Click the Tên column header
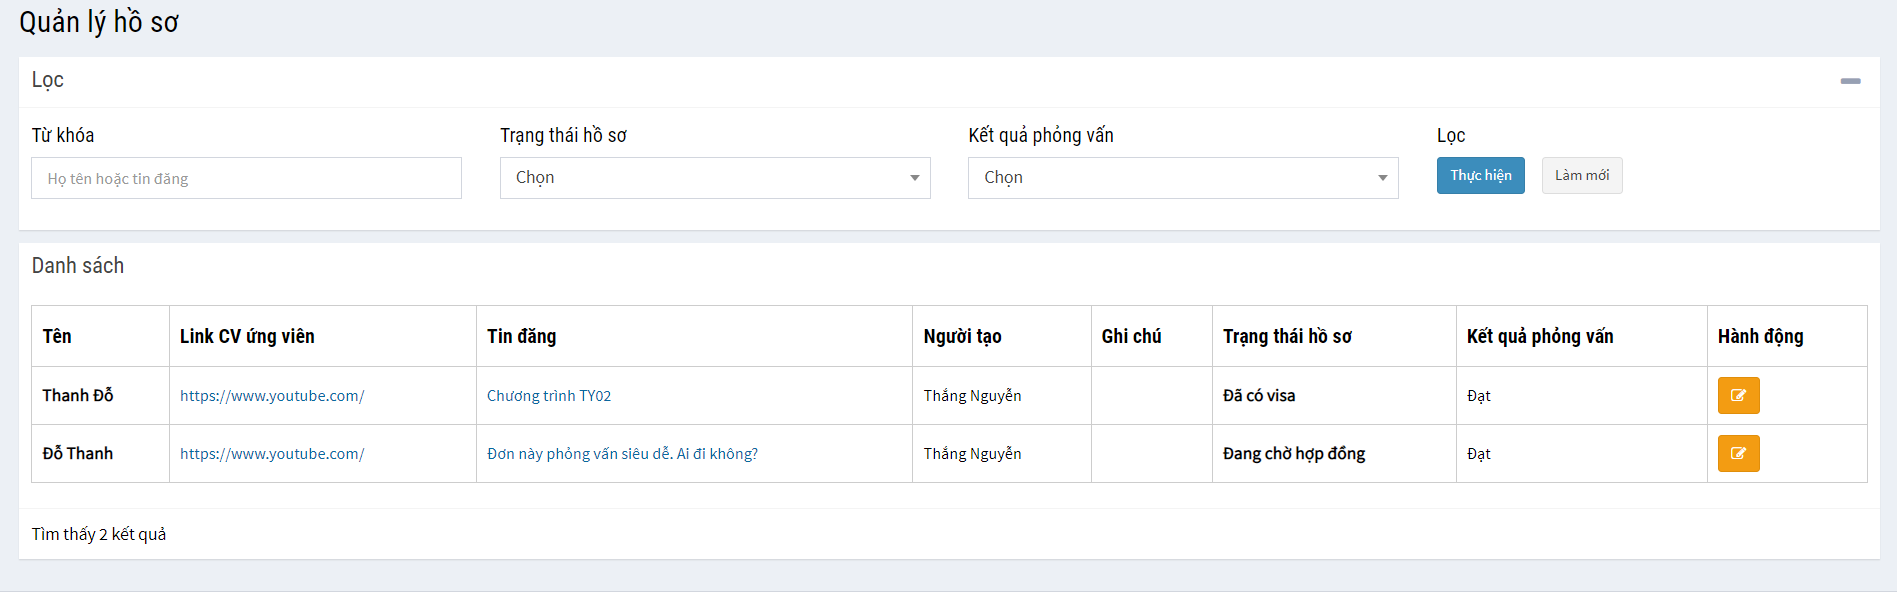This screenshot has width=1897, height=597. click(x=57, y=337)
